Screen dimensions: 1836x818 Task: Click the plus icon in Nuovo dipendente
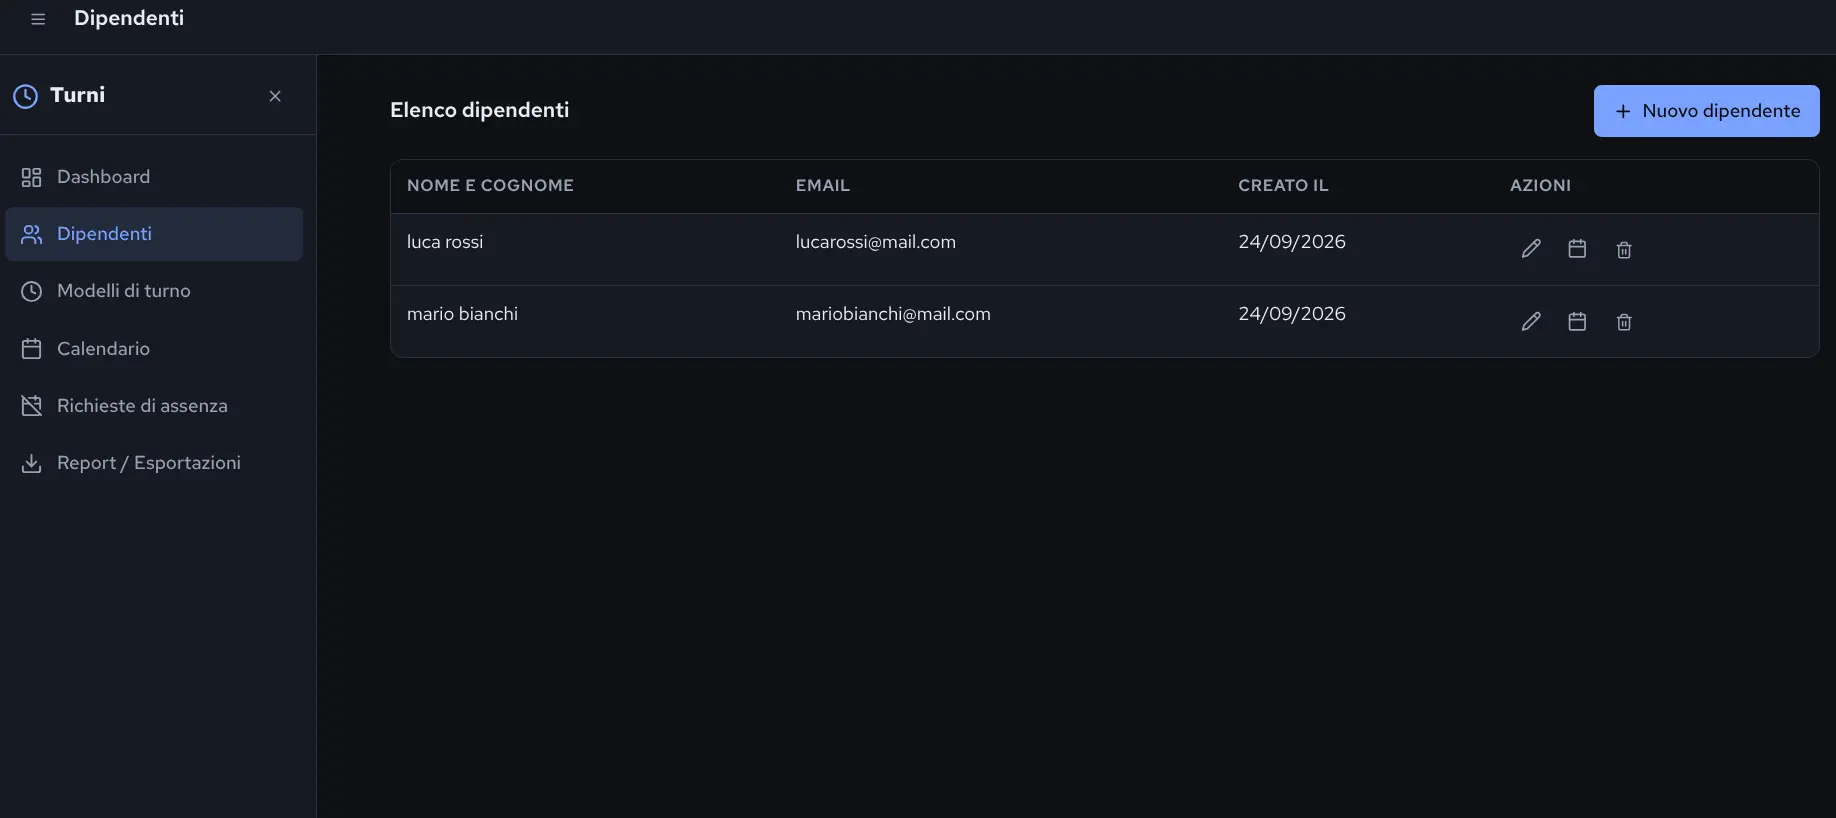(1623, 111)
